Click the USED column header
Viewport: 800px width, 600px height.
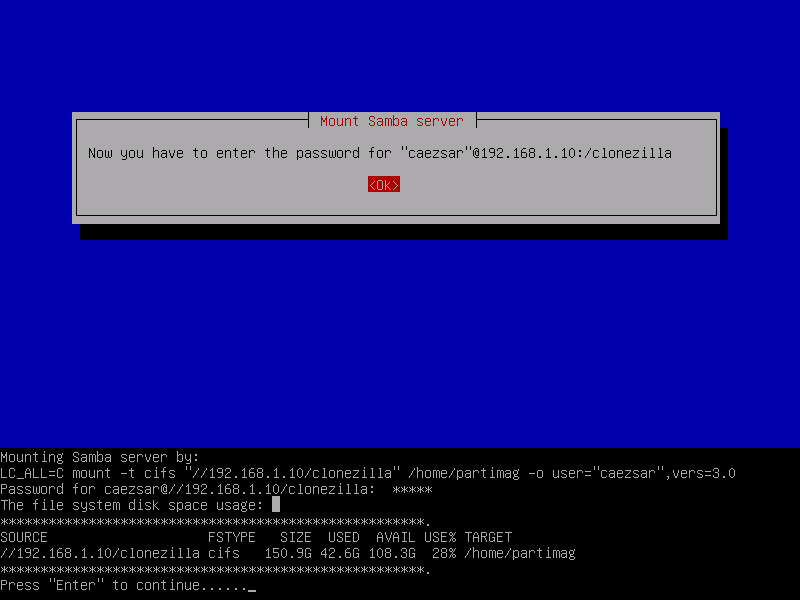point(343,537)
